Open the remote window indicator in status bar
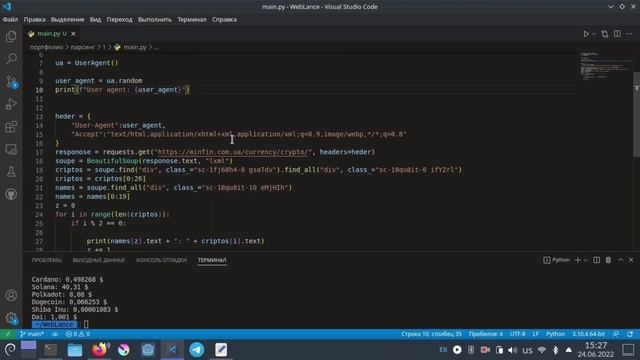 point(8,334)
